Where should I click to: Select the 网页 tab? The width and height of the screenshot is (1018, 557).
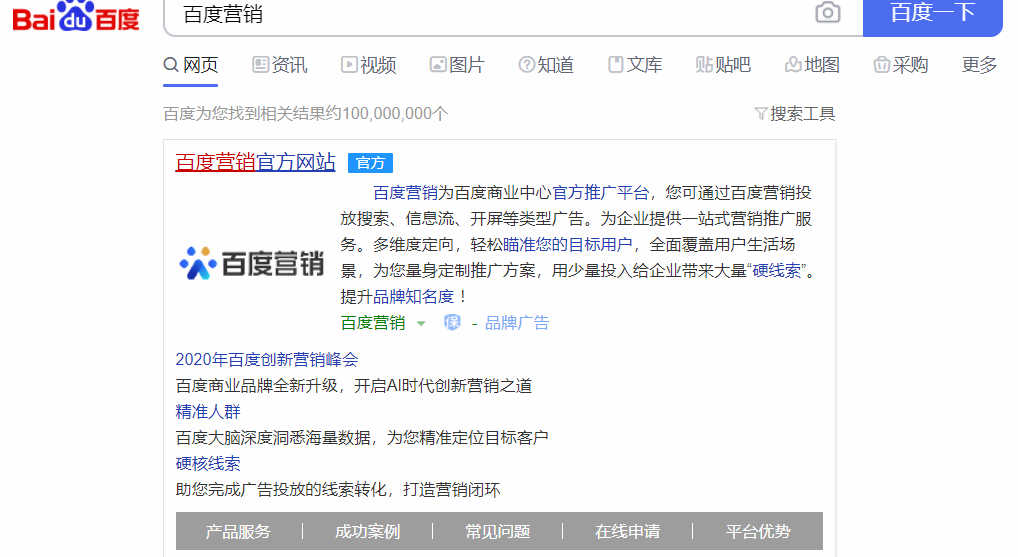(190, 65)
